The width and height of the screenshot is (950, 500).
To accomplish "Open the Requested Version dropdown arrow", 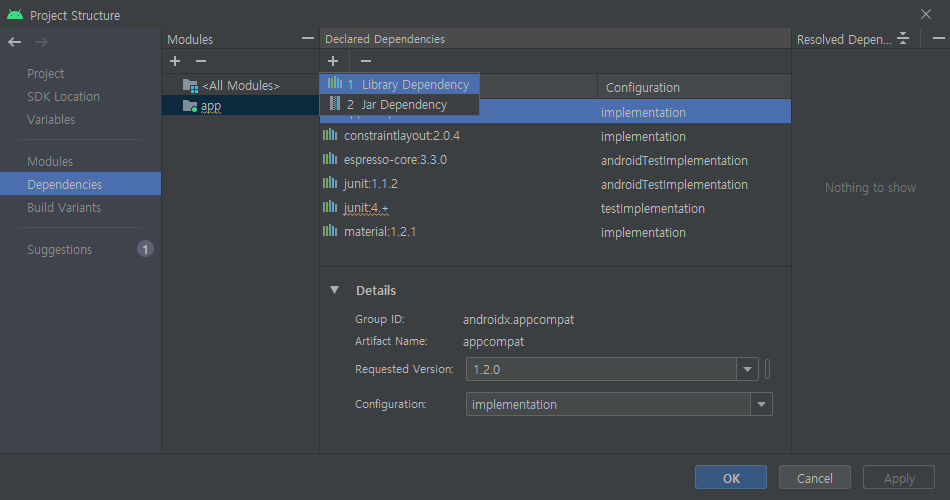I will (x=747, y=369).
